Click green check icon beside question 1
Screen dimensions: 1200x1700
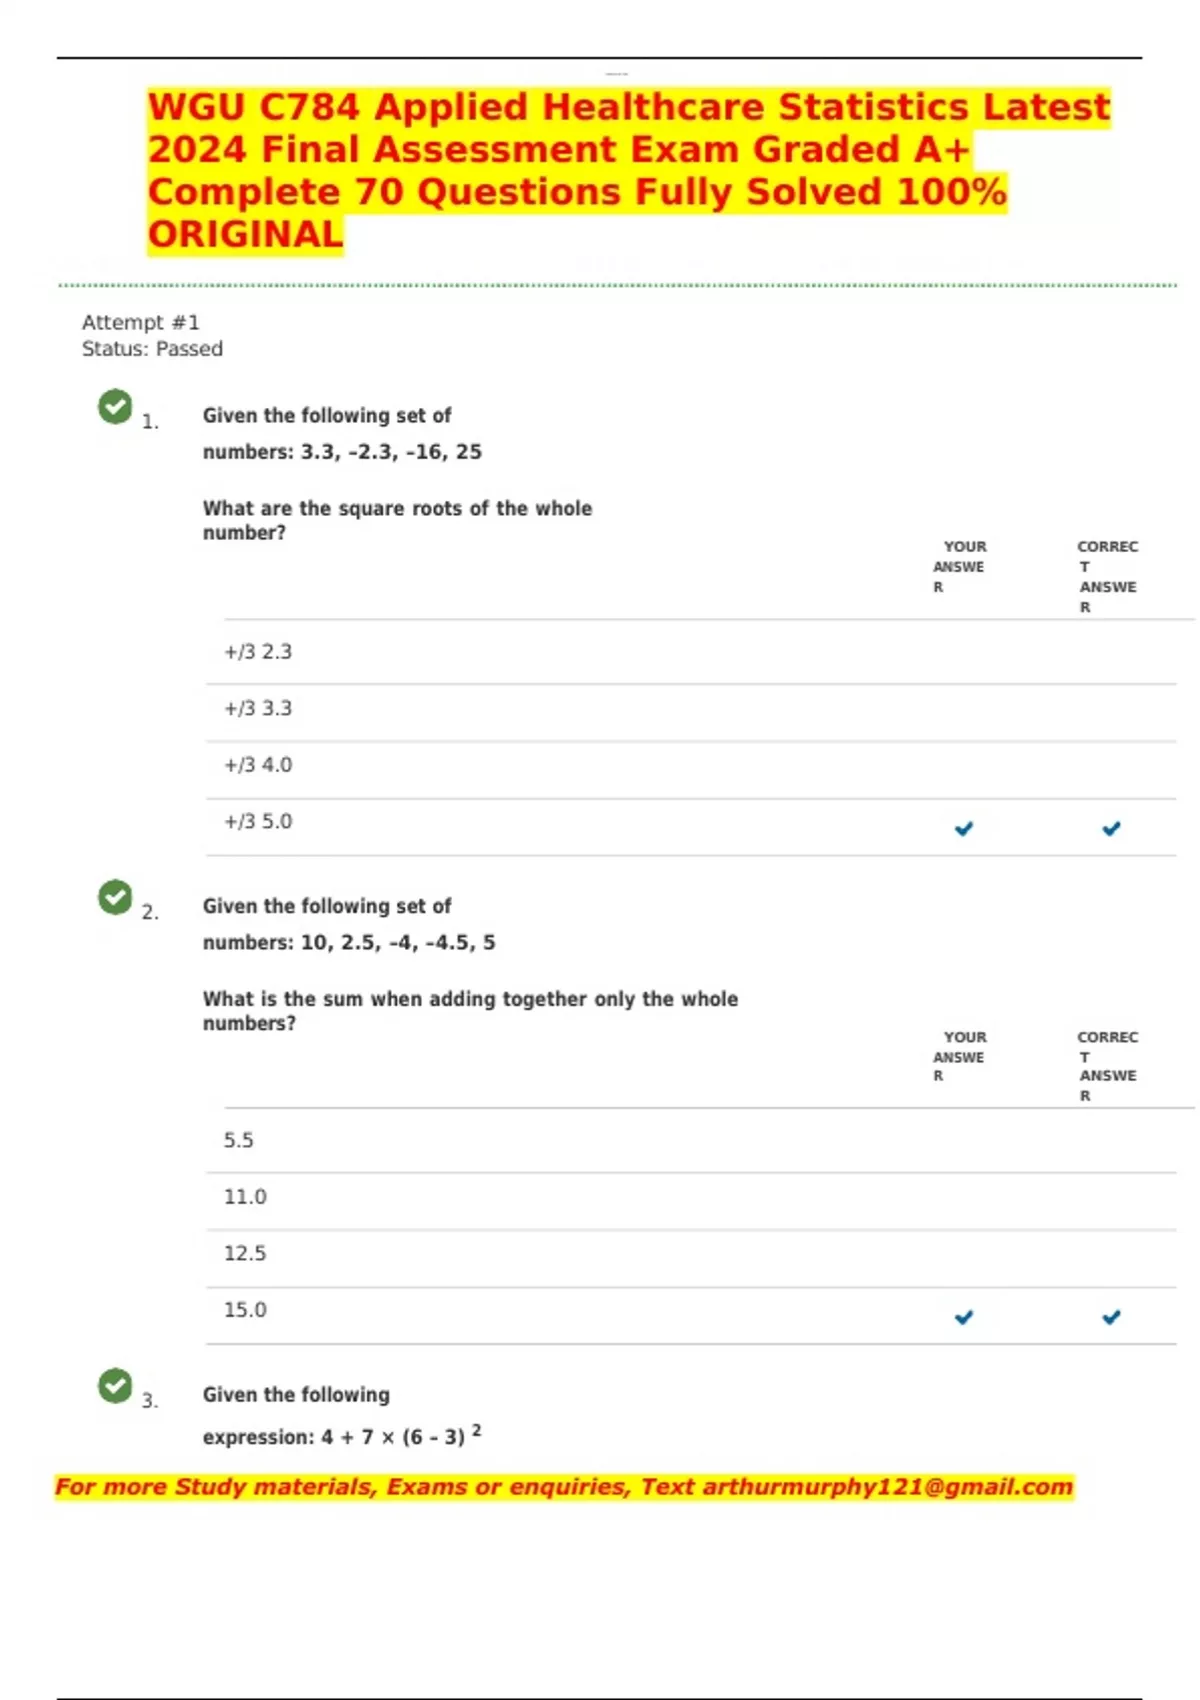(x=115, y=406)
